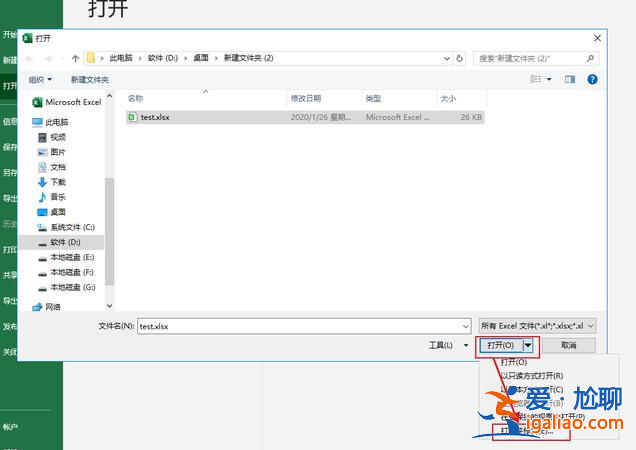Open the 下载 folder
636x450 pixels.
click(x=52, y=182)
